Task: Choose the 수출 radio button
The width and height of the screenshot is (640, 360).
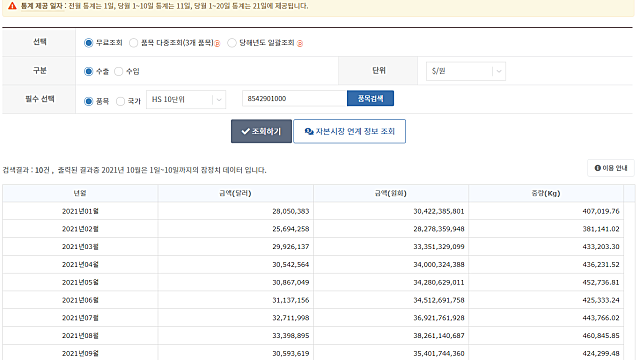Action: coord(89,71)
